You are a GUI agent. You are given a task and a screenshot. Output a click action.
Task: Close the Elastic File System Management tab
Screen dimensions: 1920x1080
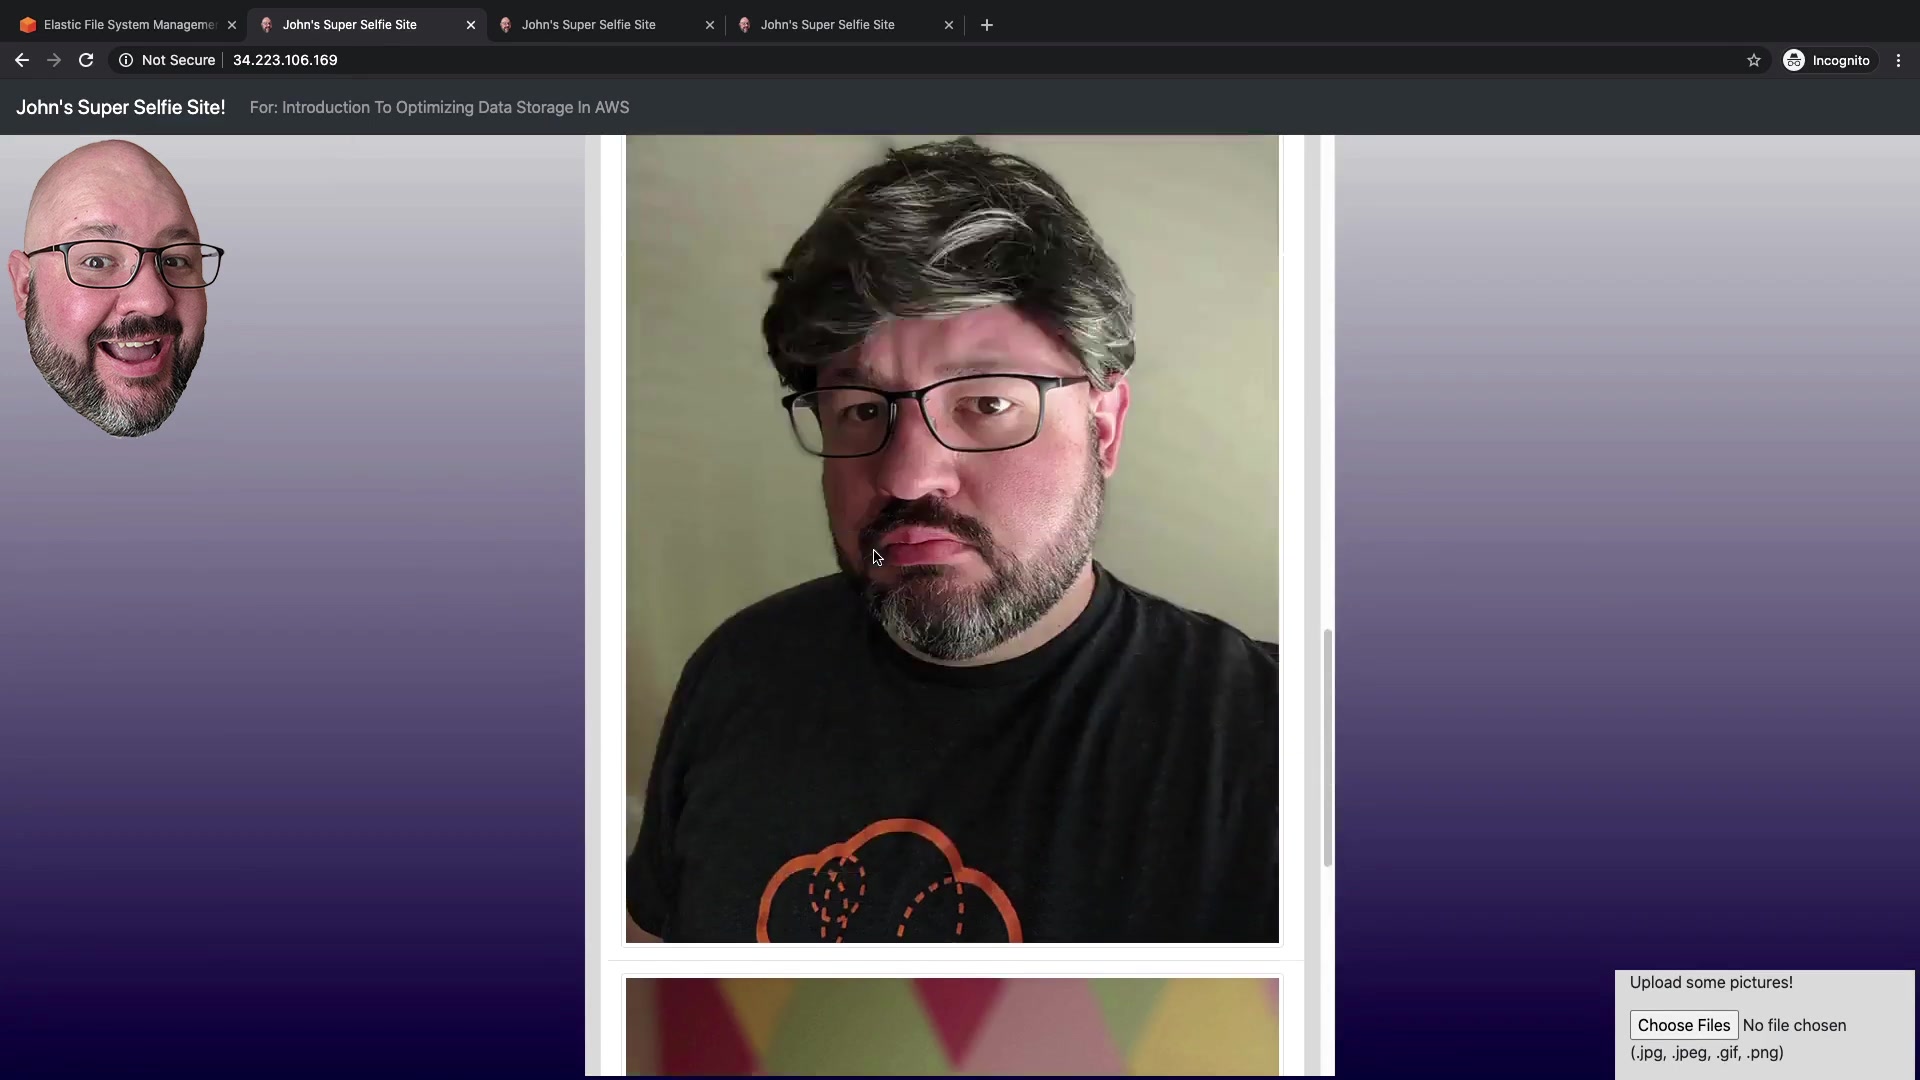click(232, 25)
